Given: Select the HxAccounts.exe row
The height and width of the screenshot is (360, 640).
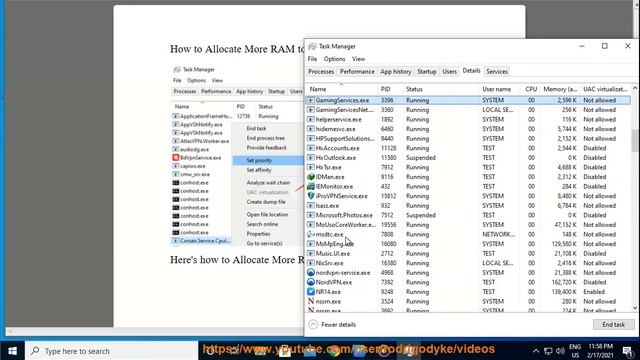Looking at the screenshot, I should 468,148.
